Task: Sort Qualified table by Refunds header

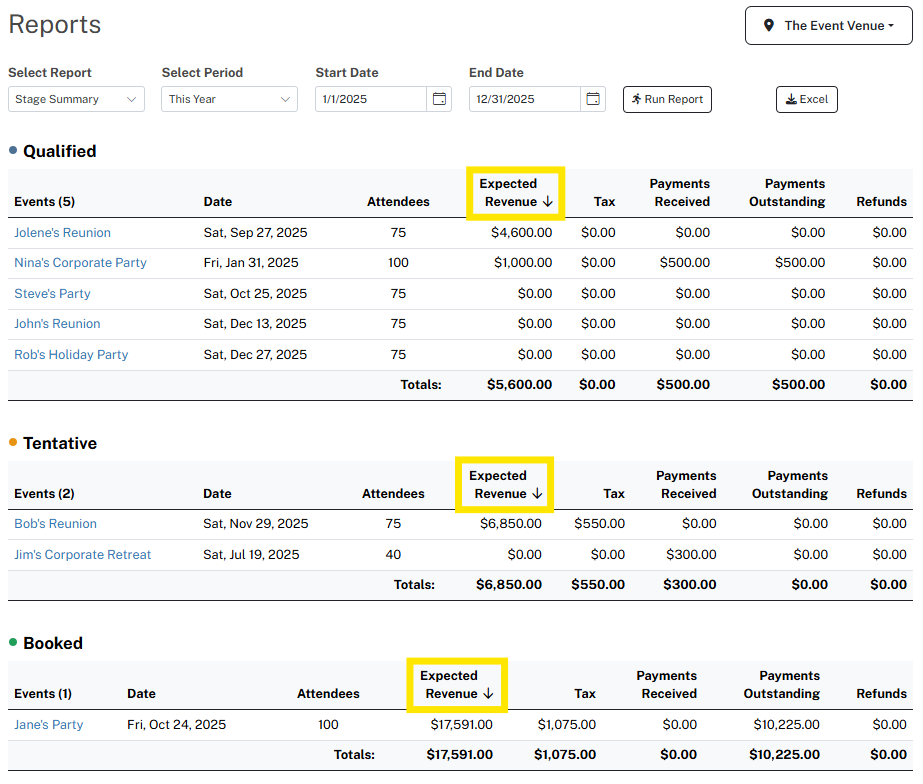Action: pos(881,202)
